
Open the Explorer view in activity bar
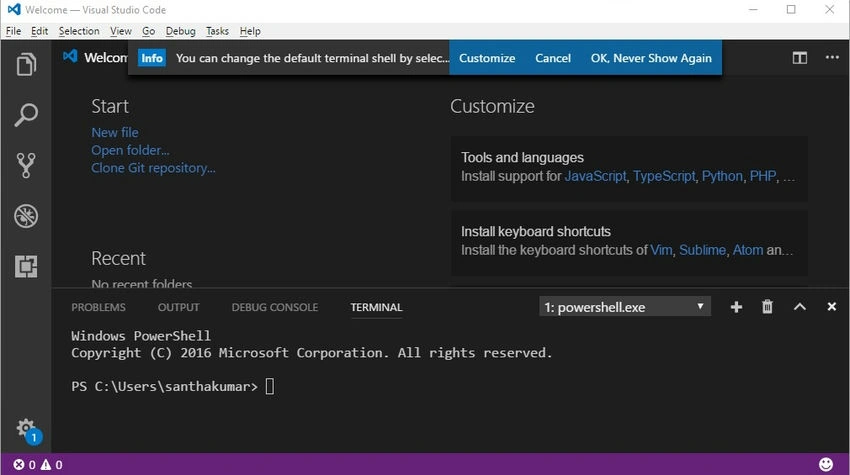click(x=26, y=65)
